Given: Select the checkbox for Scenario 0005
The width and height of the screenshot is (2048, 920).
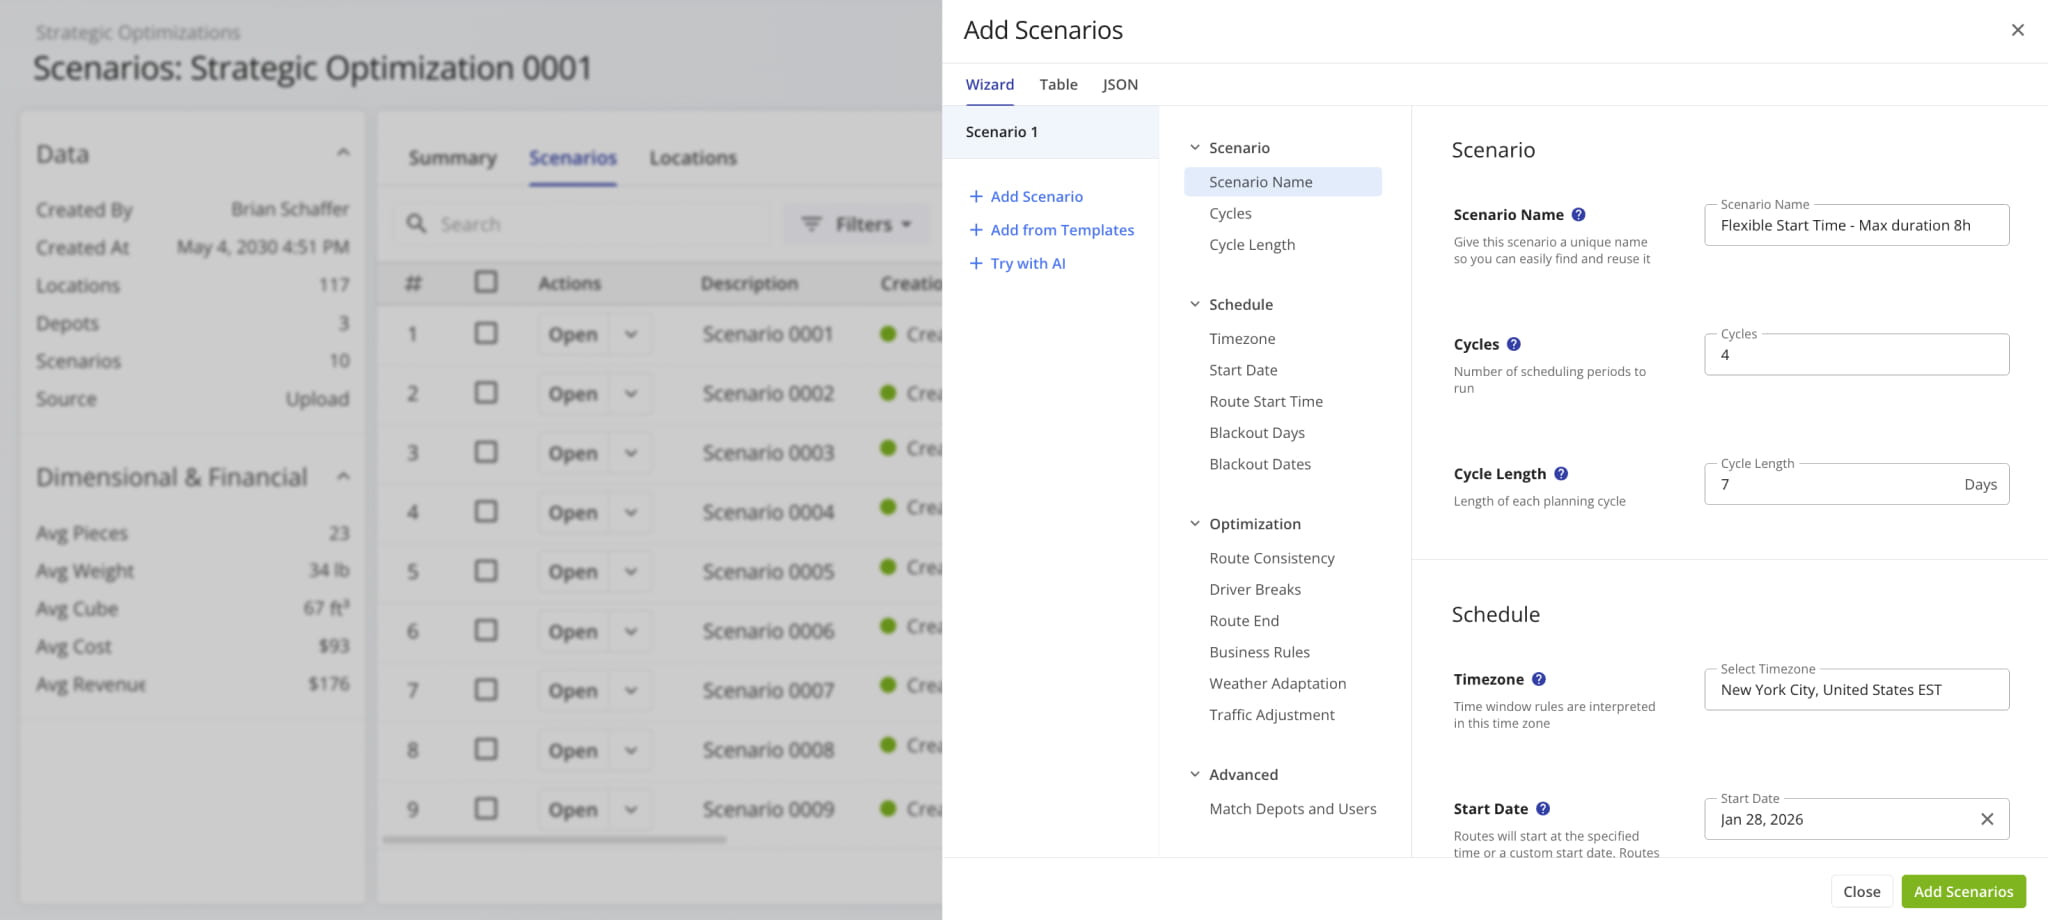Looking at the screenshot, I should point(486,571).
